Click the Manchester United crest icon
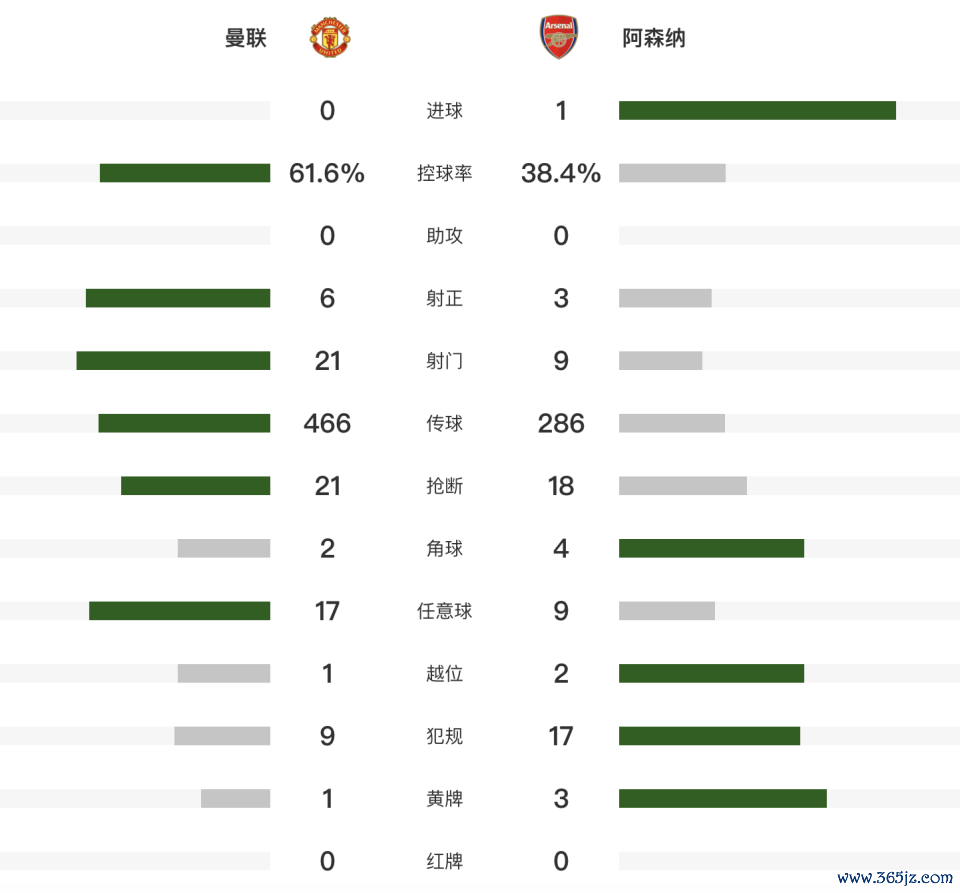Image resolution: width=960 pixels, height=893 pixels. (x=329, y=38)
